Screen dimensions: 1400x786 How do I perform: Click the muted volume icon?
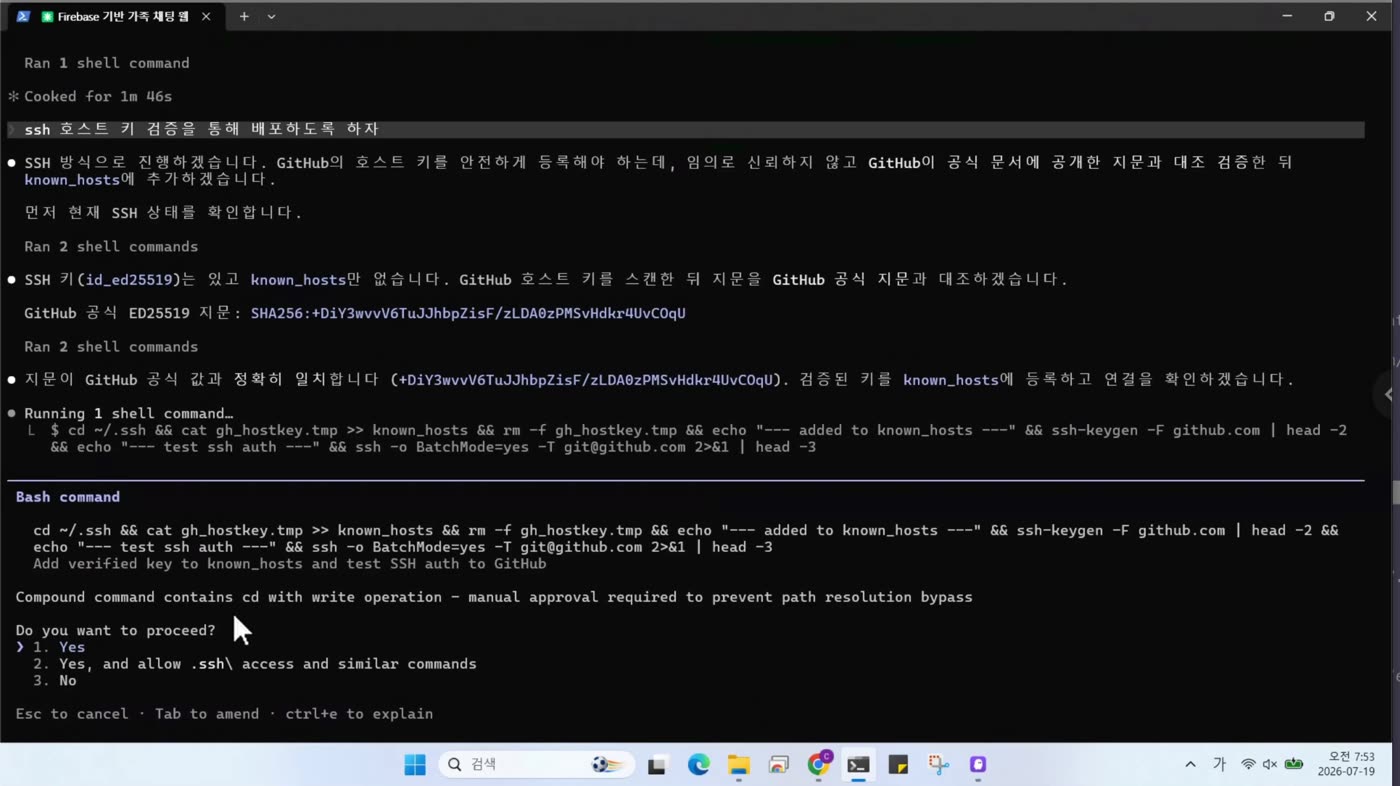tap(1270, 765)
